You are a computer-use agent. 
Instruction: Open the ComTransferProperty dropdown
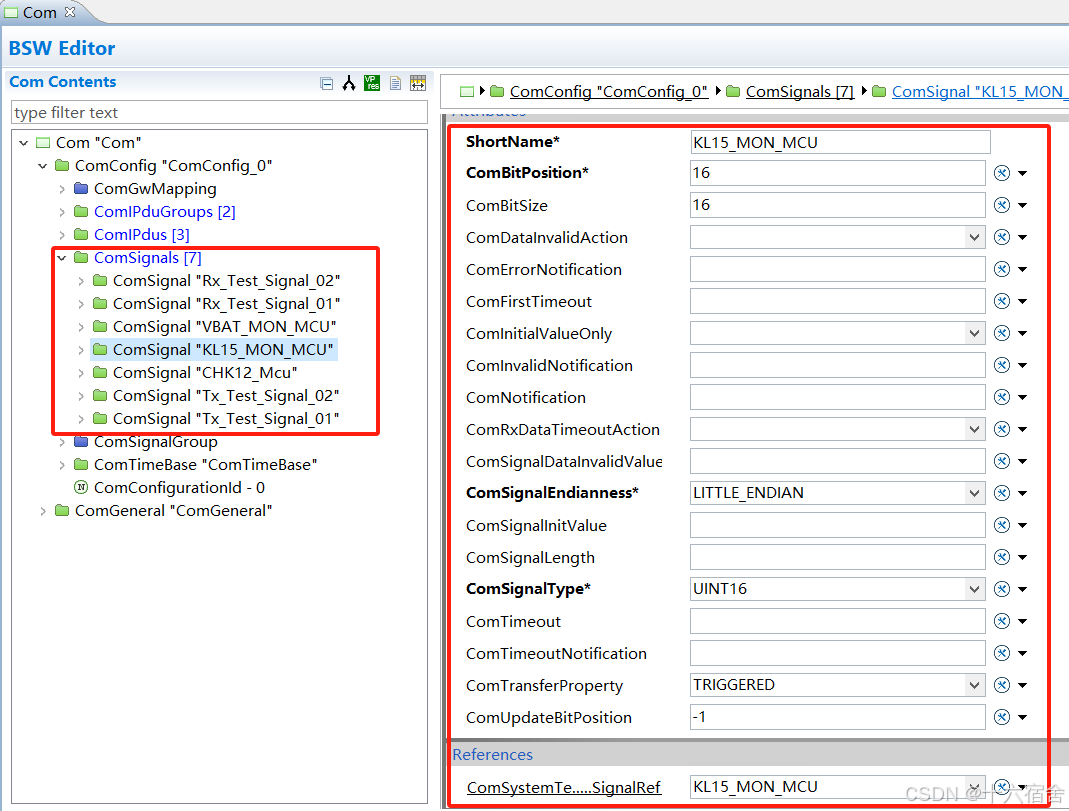click(x=975, y=684)
